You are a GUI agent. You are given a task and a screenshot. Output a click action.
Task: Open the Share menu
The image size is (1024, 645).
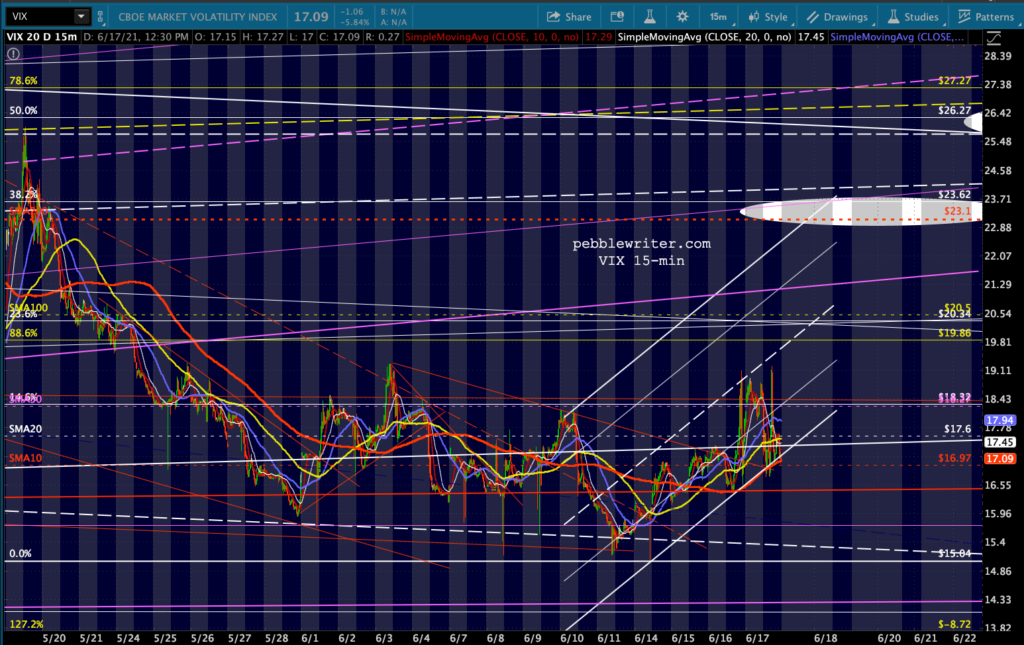coord(569,17)
